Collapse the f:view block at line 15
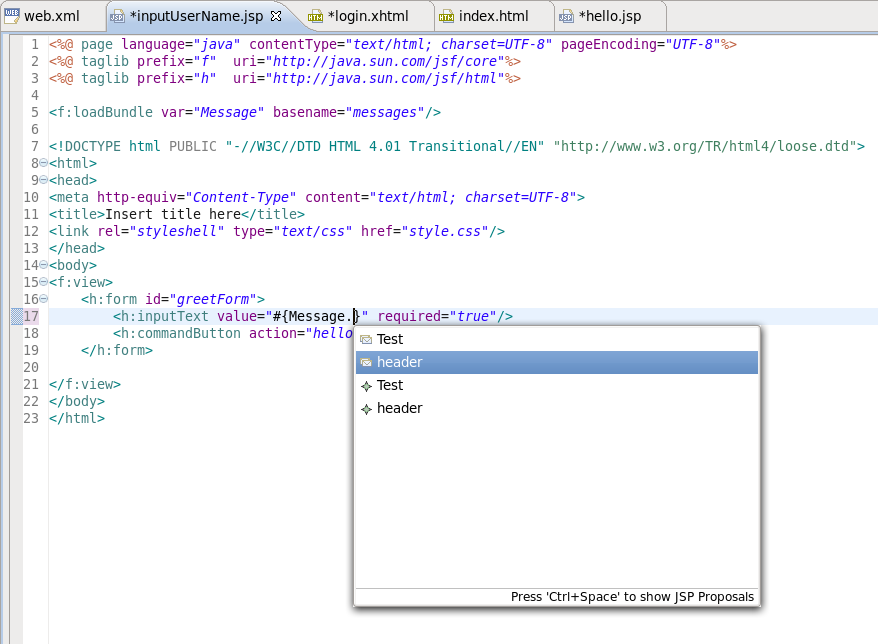 [x=44, y=282]
